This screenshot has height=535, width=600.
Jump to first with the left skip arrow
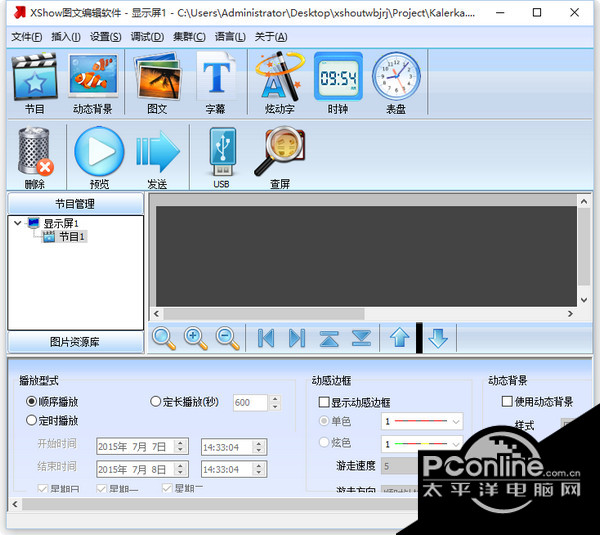[266, 338]
